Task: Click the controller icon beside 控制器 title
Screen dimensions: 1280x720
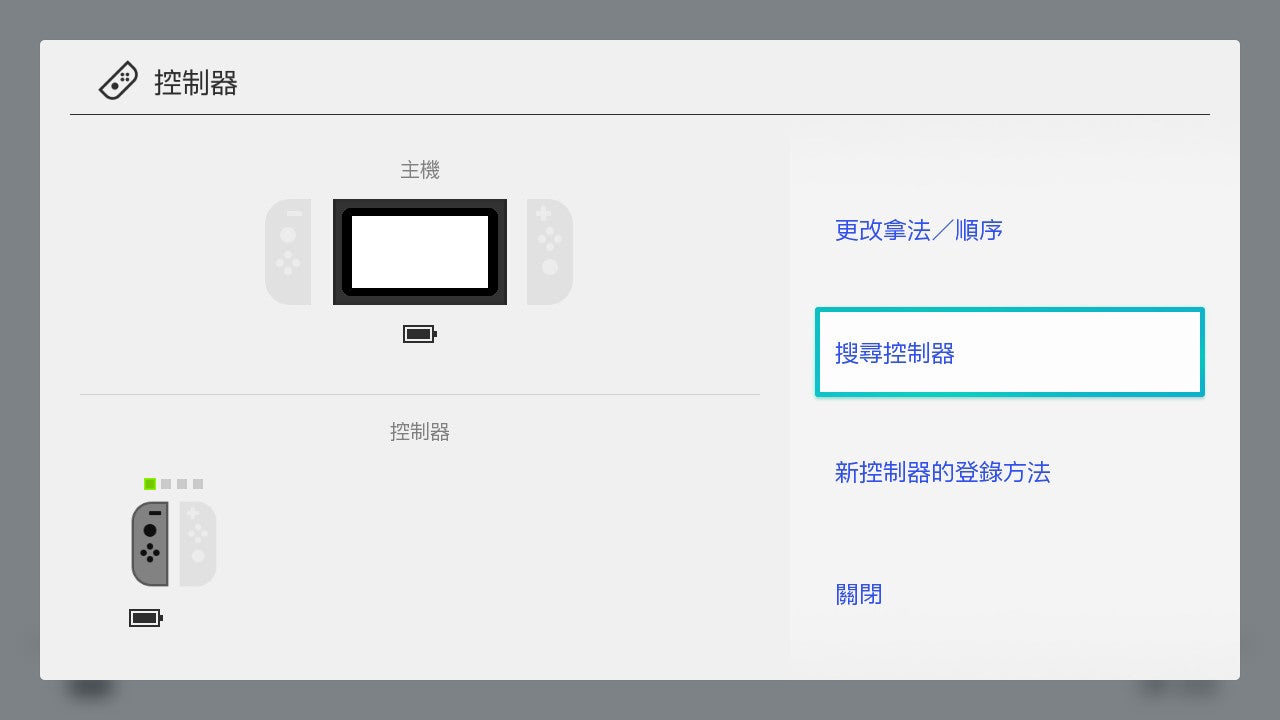Action: pyautogui.click(x=118, y=81)
